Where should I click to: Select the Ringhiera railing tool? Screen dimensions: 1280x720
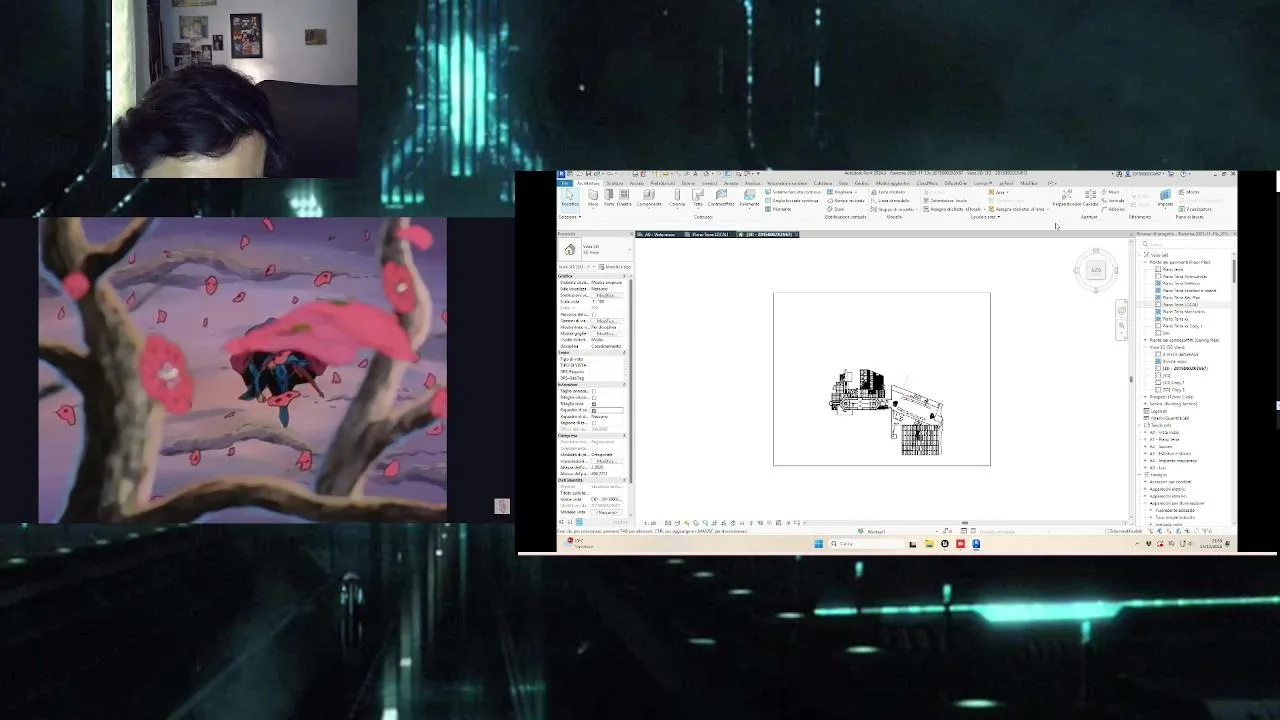pos(842,192)
